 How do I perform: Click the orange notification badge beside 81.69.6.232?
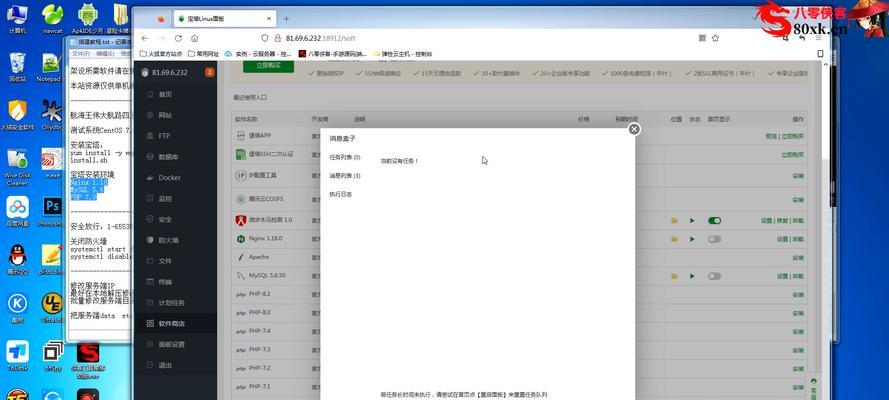209,73
